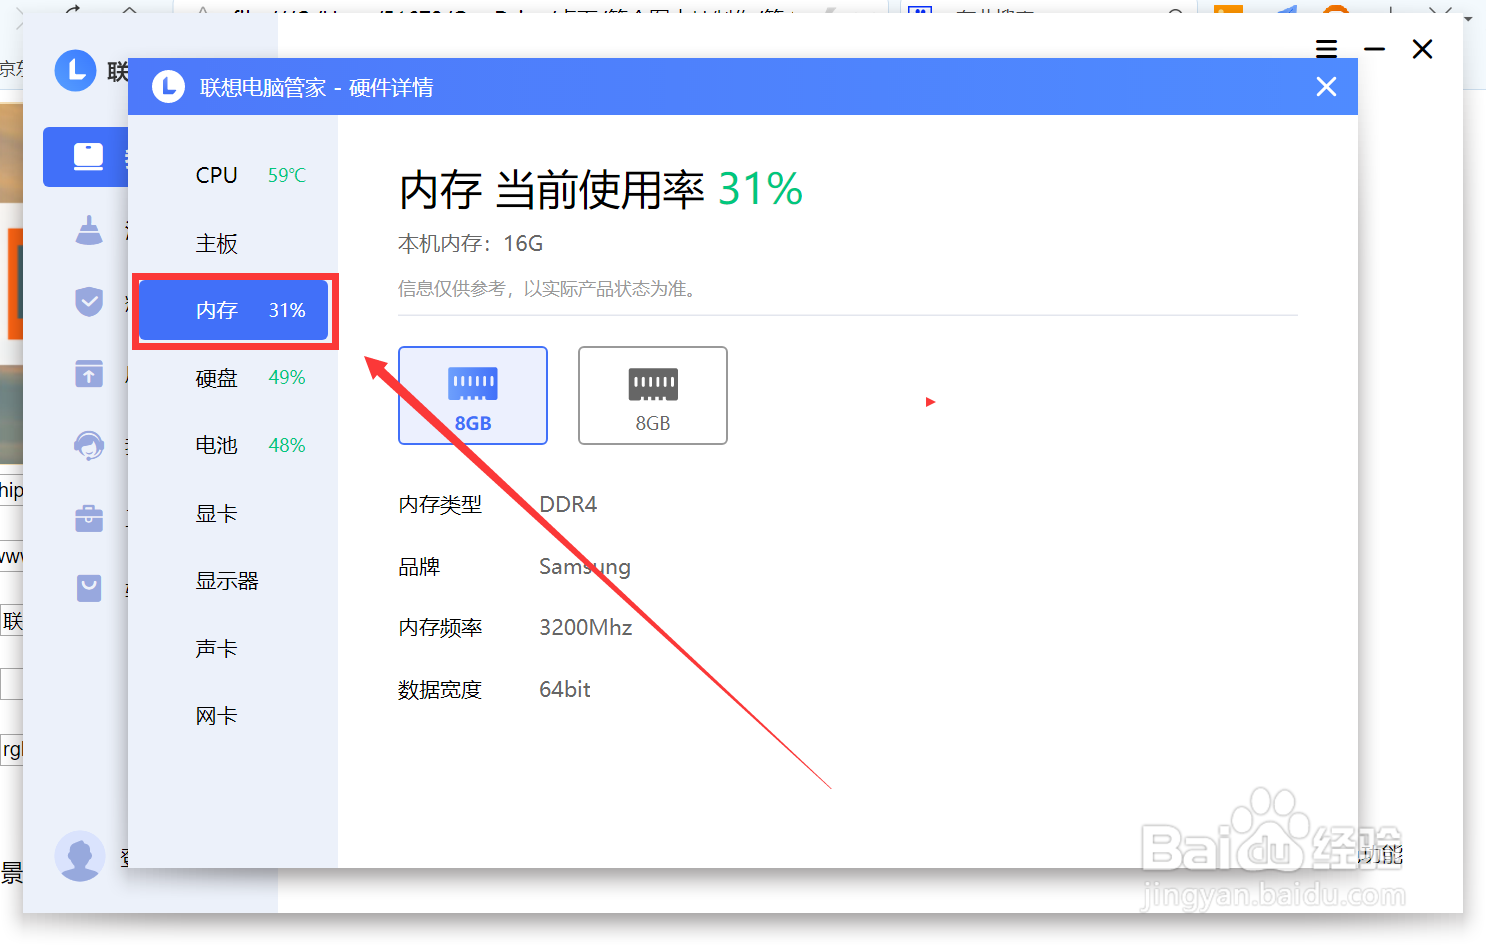Switch to the 主板 motherboard tab
Viewport: 1486px width, 946px height.
coord(216,243)
